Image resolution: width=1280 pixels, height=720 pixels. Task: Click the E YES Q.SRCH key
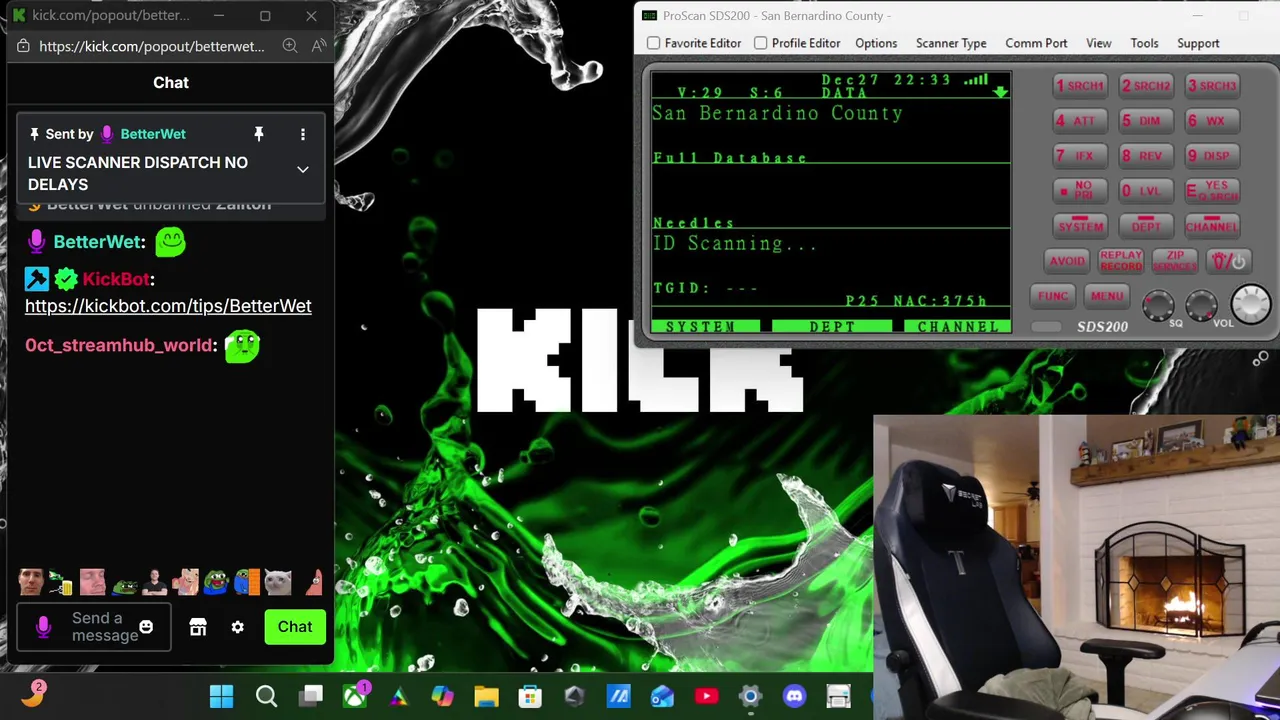click(x=1212, y=190)
